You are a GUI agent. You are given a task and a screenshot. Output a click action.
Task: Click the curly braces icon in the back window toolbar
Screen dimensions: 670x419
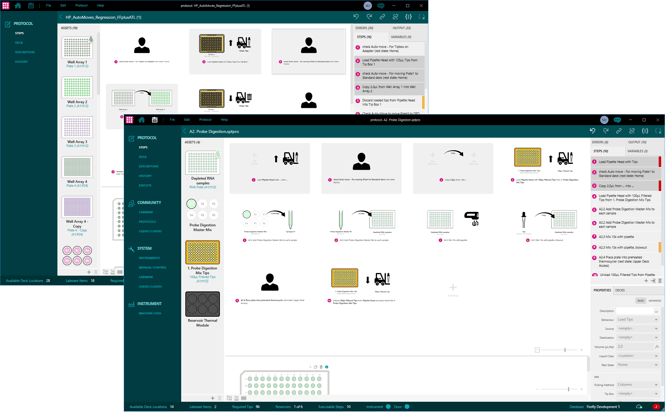408,17
